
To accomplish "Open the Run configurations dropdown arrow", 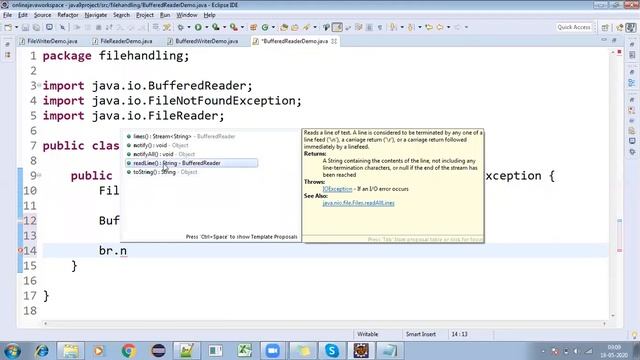I will tap(207, 27).
